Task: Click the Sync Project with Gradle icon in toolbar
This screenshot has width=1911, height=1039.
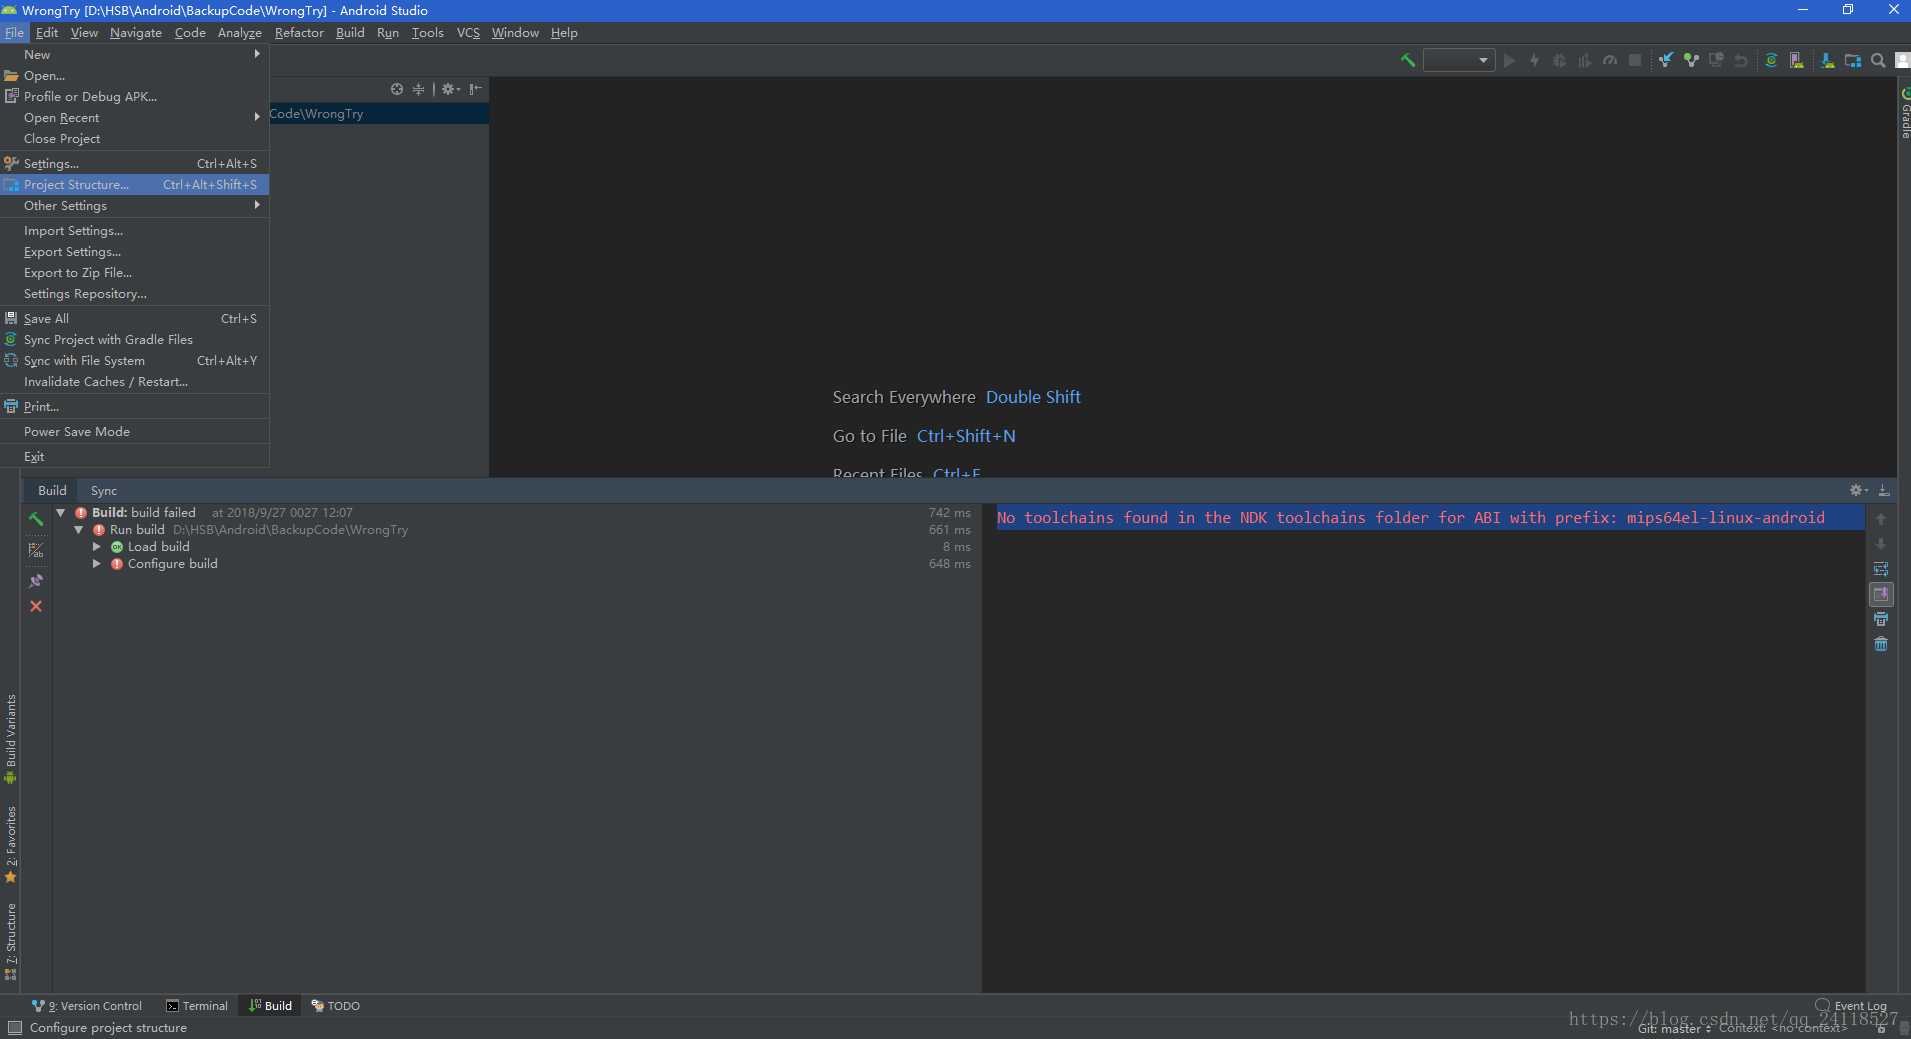Action: [x=1771, y=61]
